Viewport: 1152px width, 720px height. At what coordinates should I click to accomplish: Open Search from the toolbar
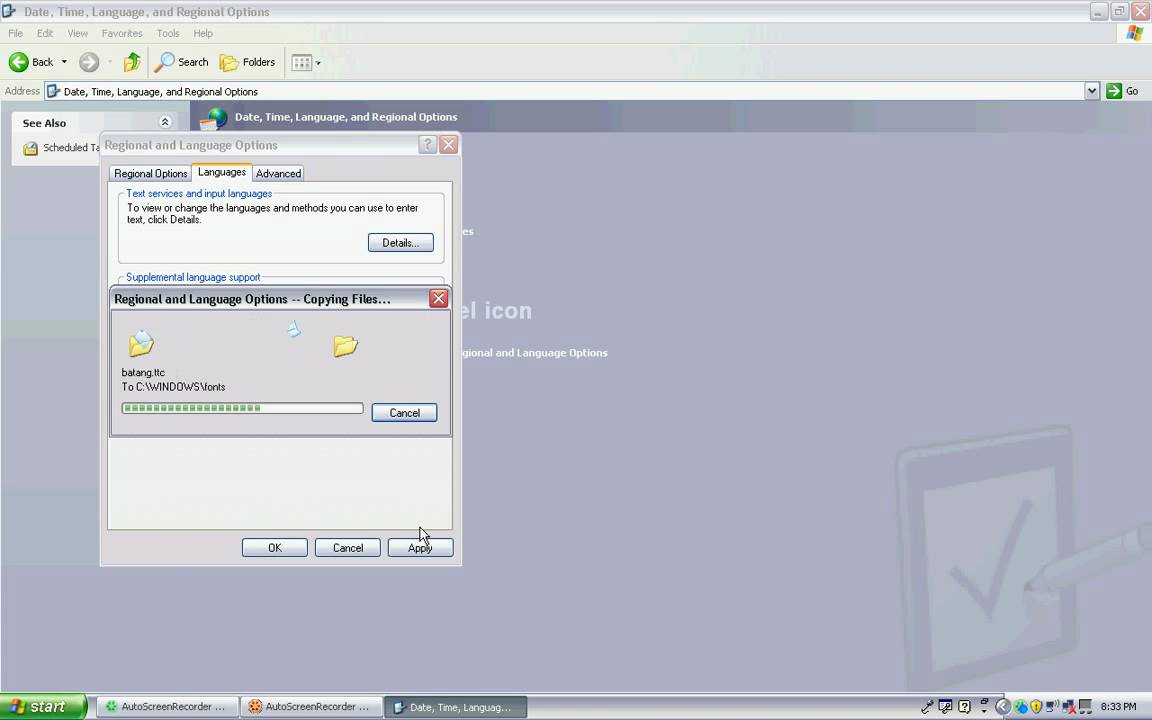(x=181, y=62)
